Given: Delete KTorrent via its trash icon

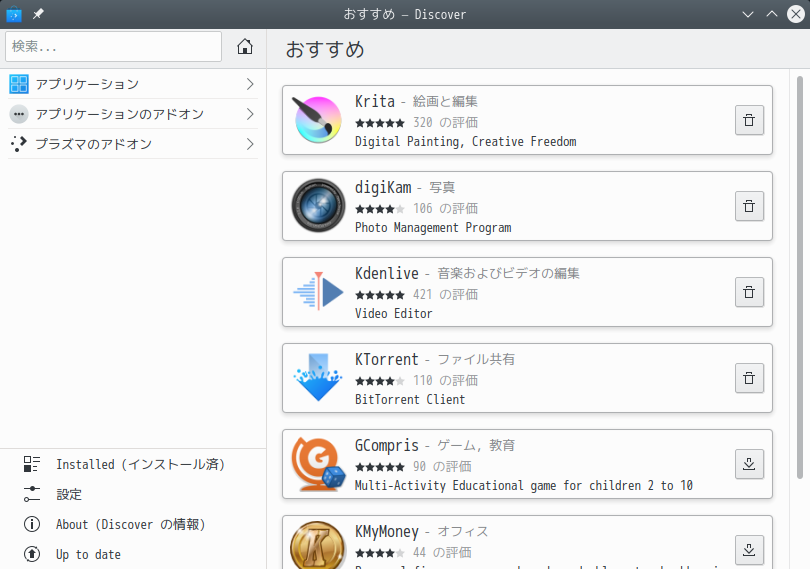Looking at the screenshot, I should click(749, 378).
